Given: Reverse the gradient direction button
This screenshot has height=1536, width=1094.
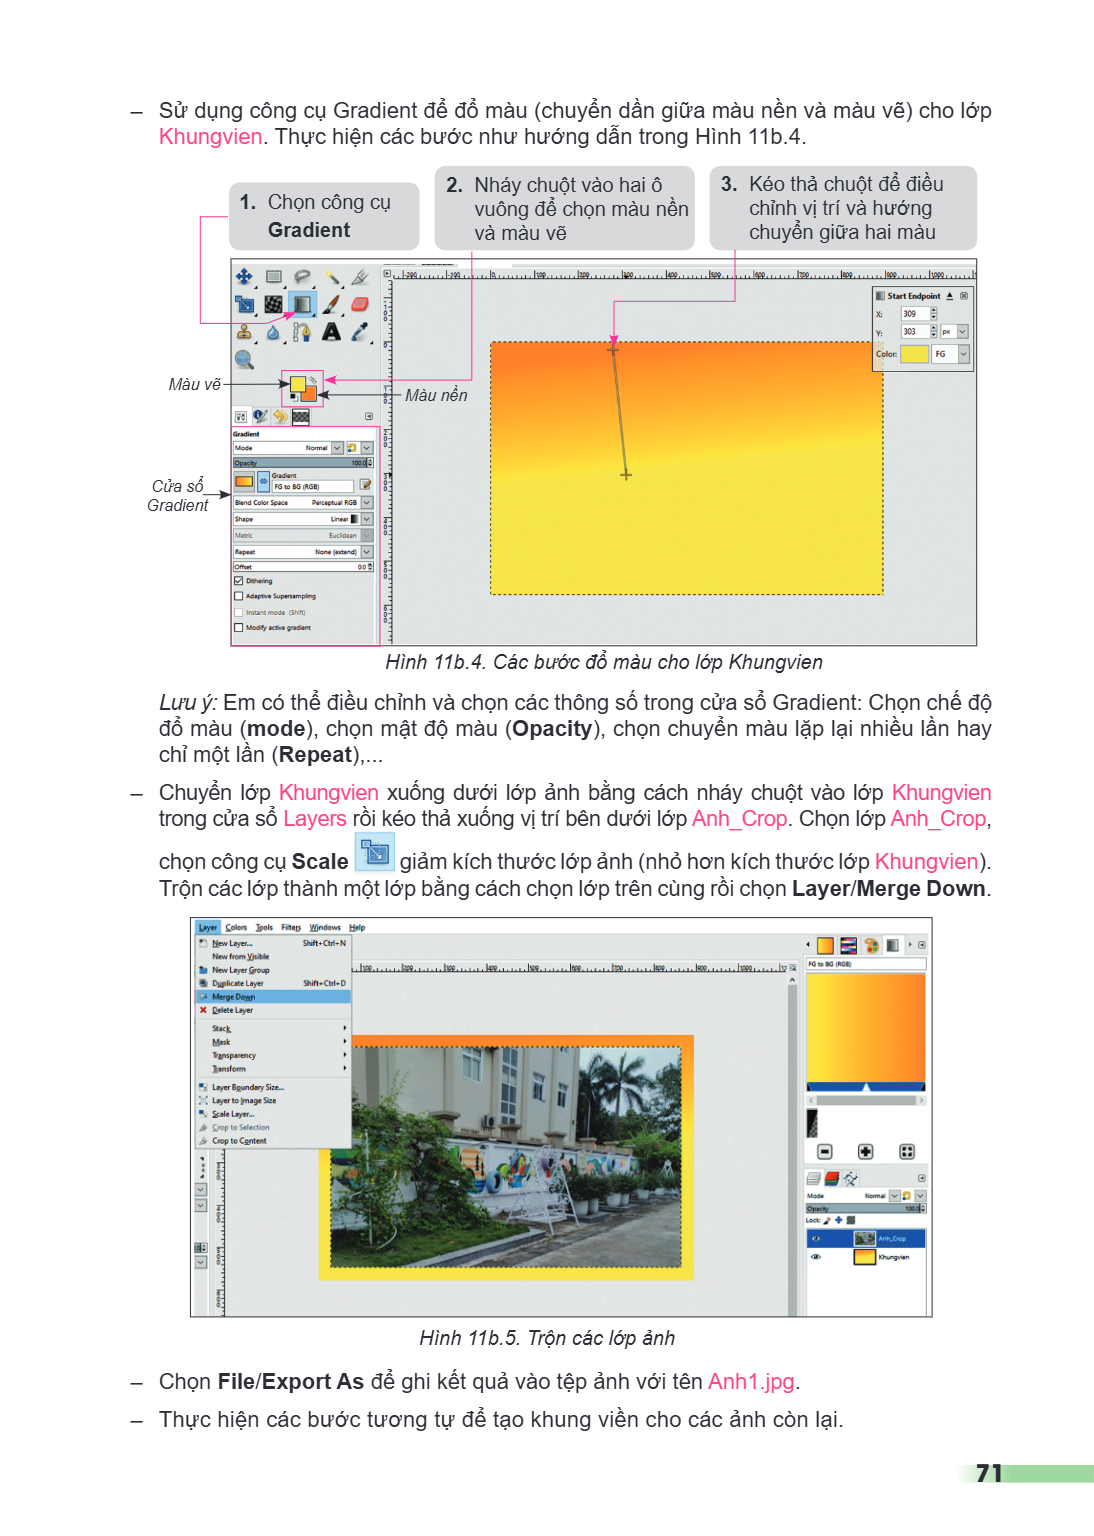Looking at the screenshot, I should (x=264, y=481).
